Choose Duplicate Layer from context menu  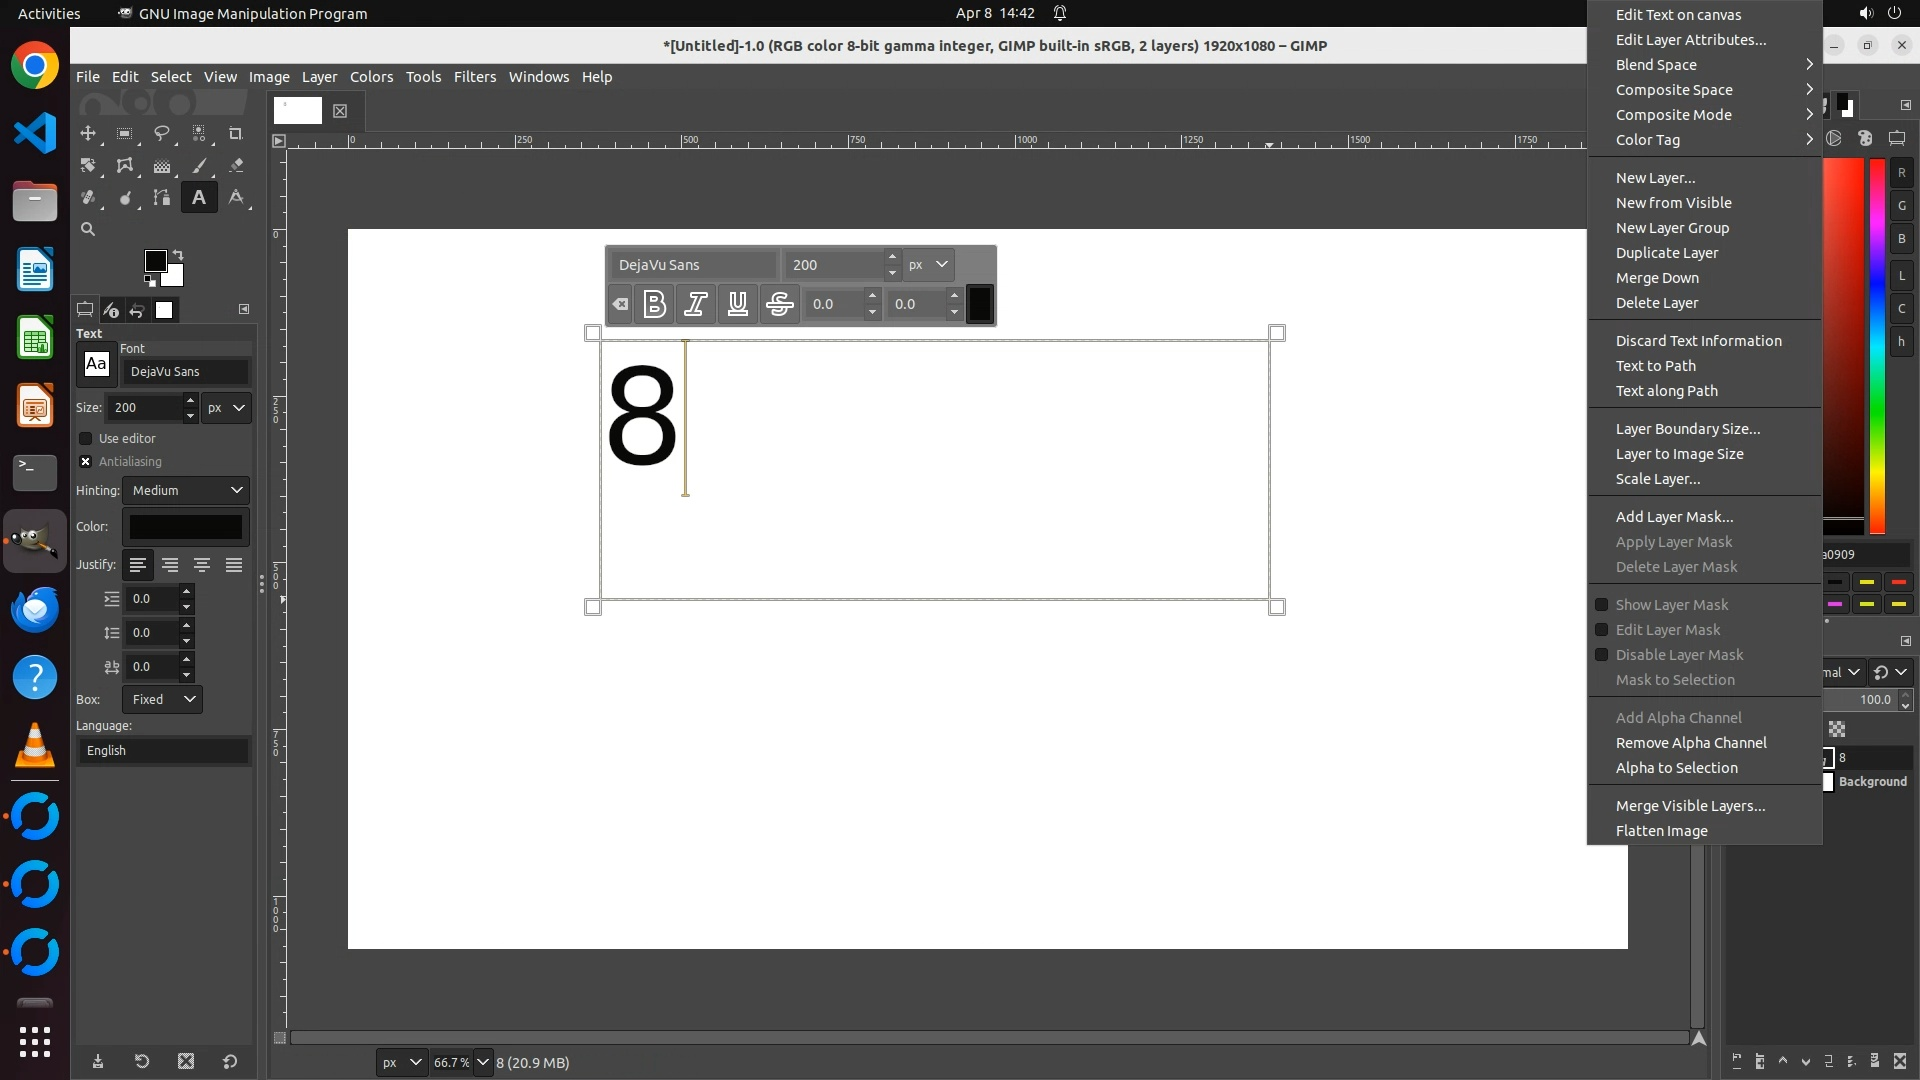(1666, 253)
